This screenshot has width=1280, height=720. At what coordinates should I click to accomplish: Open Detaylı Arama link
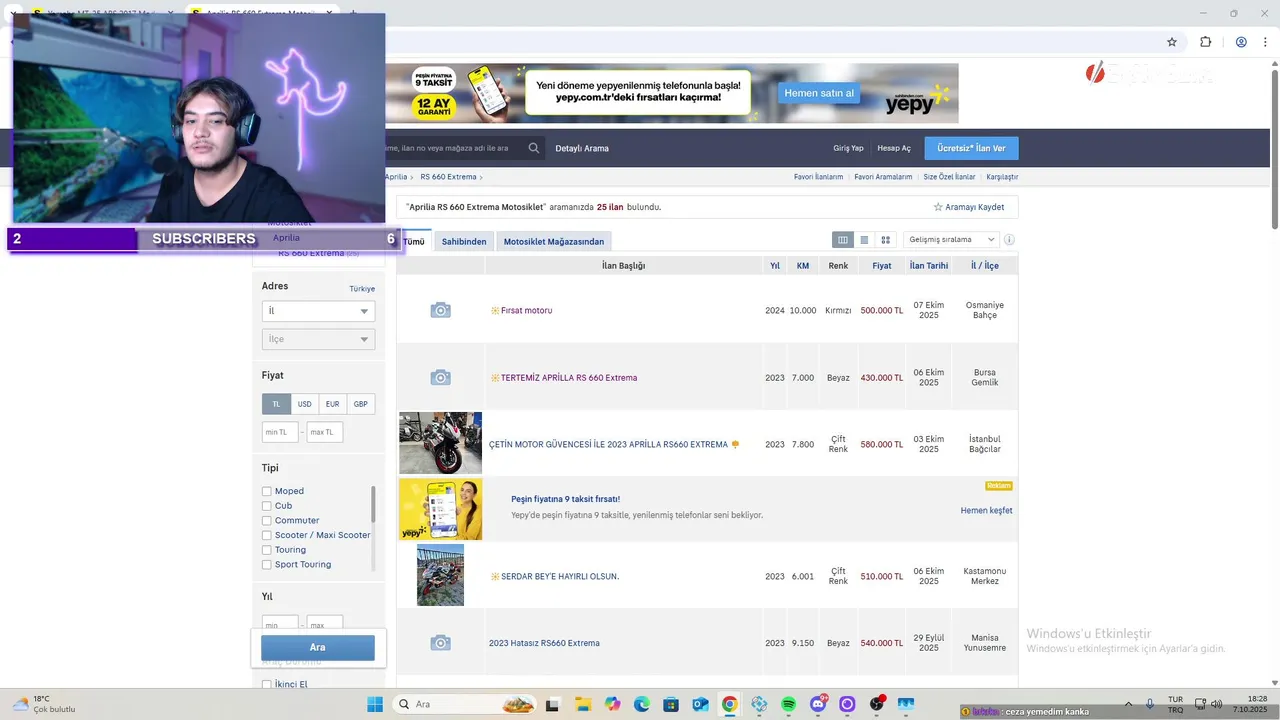click(x=582, y=148)
